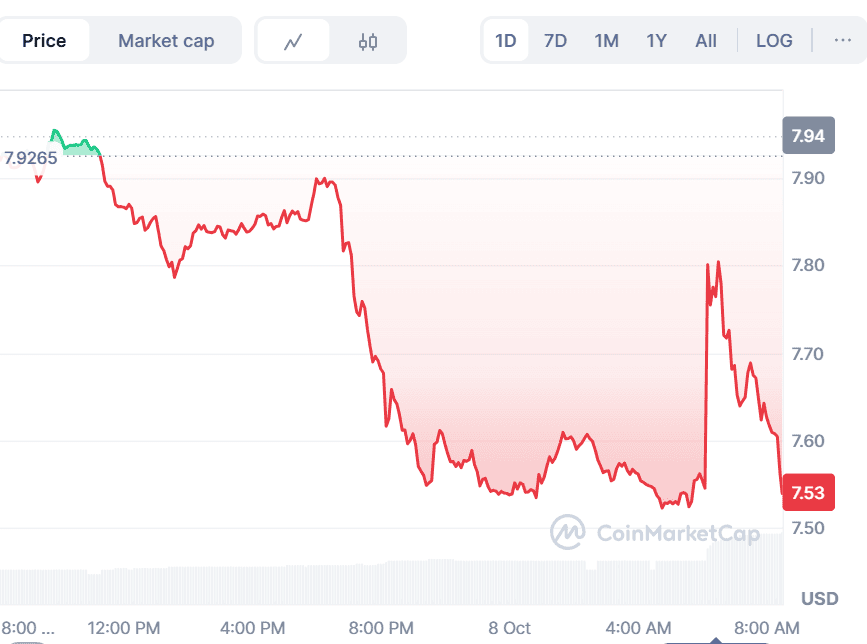The width and height of the screenshot is (867, 644).
Task: Choose the 1M time range
Action: click(x=606, y=41)
